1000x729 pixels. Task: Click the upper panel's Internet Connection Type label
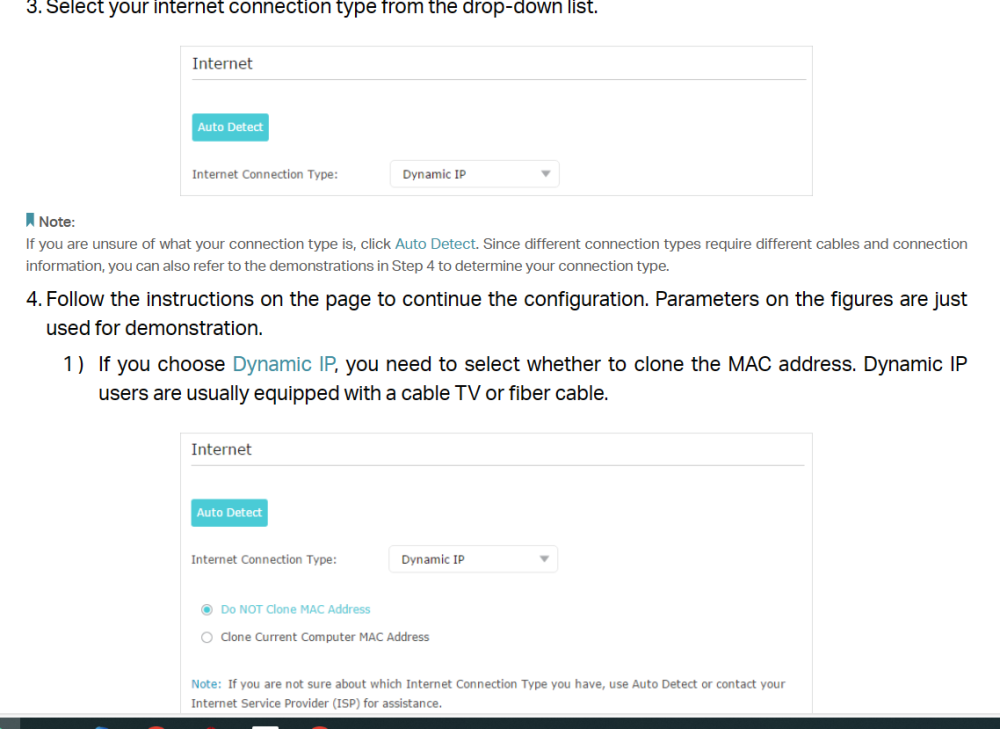click(265, 174)
